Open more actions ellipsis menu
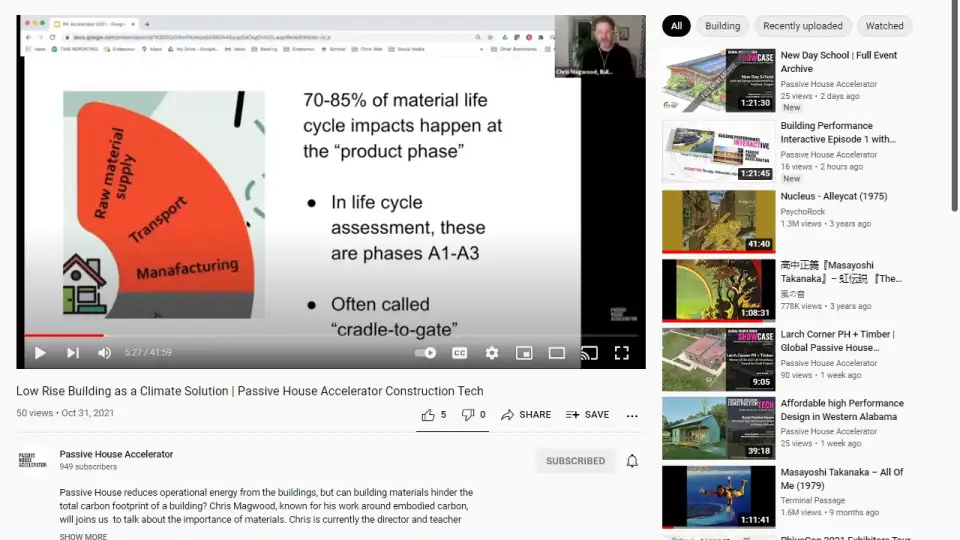The height and width of the screenshot is (540, 960). [632, 416]
